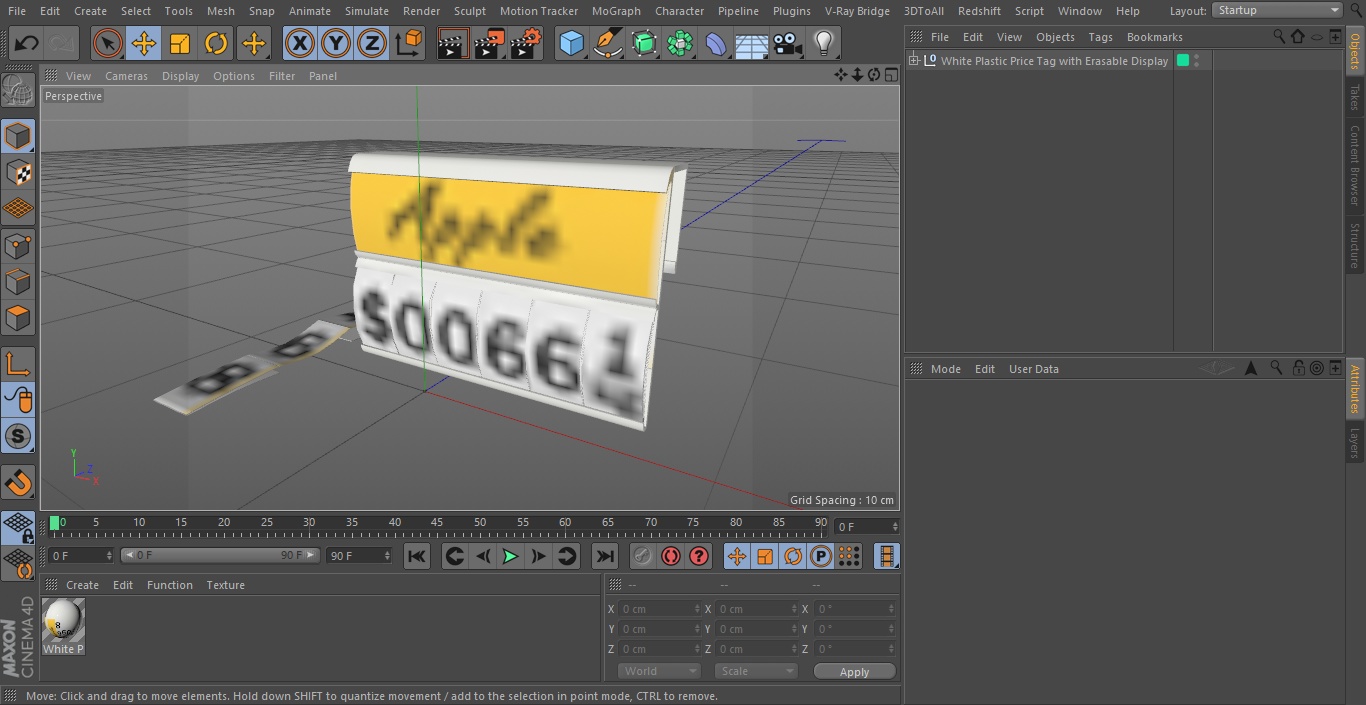1366x705 pixels.
Task: Open viewport Cameras menu
Action: [x=126, y=76]
